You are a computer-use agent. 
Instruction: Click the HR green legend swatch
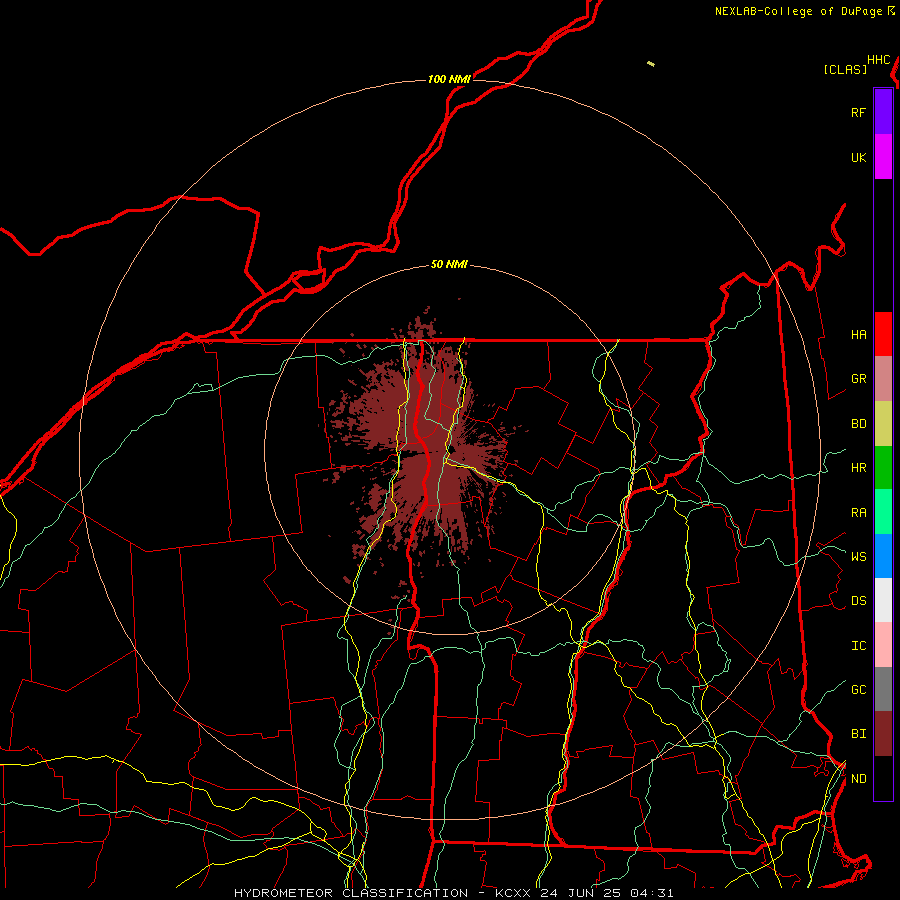tap(883, 468)
